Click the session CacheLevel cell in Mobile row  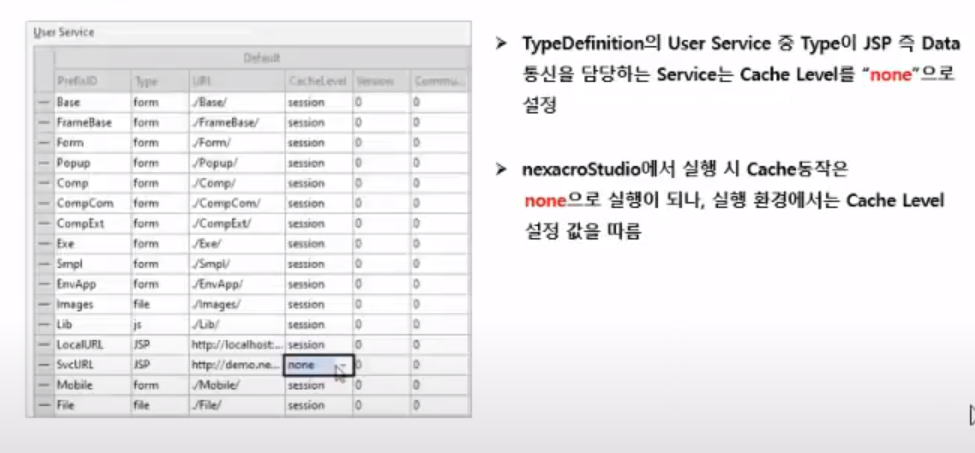pos(318,385)
